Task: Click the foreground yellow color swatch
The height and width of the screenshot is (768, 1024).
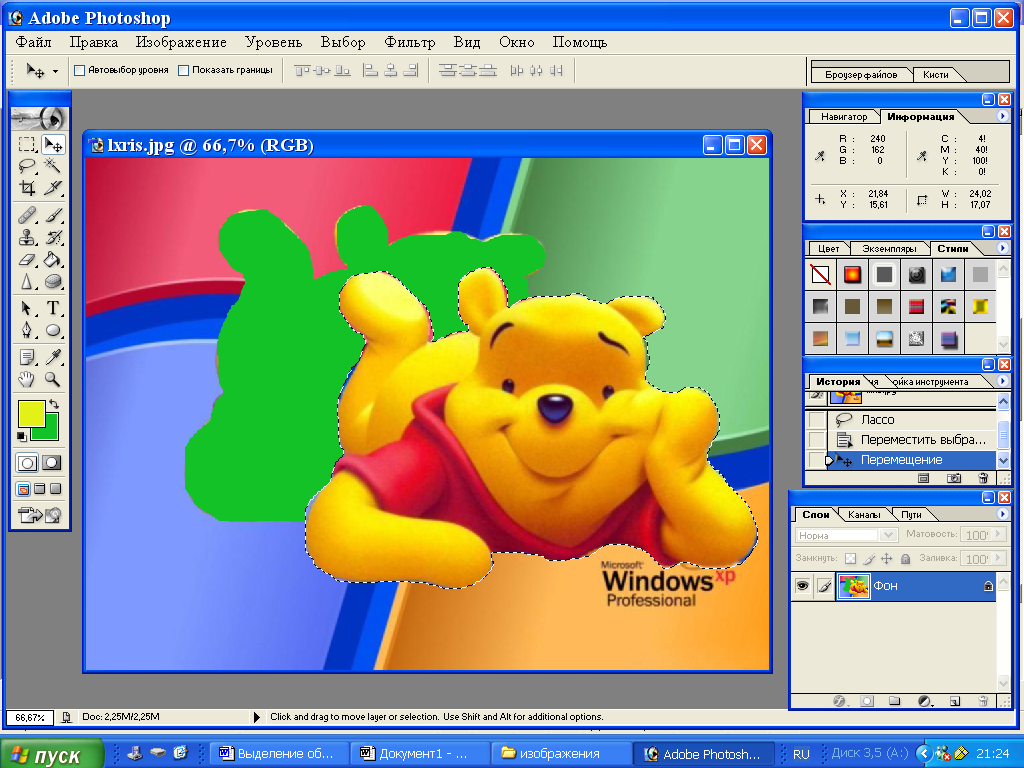Action: 31,414
